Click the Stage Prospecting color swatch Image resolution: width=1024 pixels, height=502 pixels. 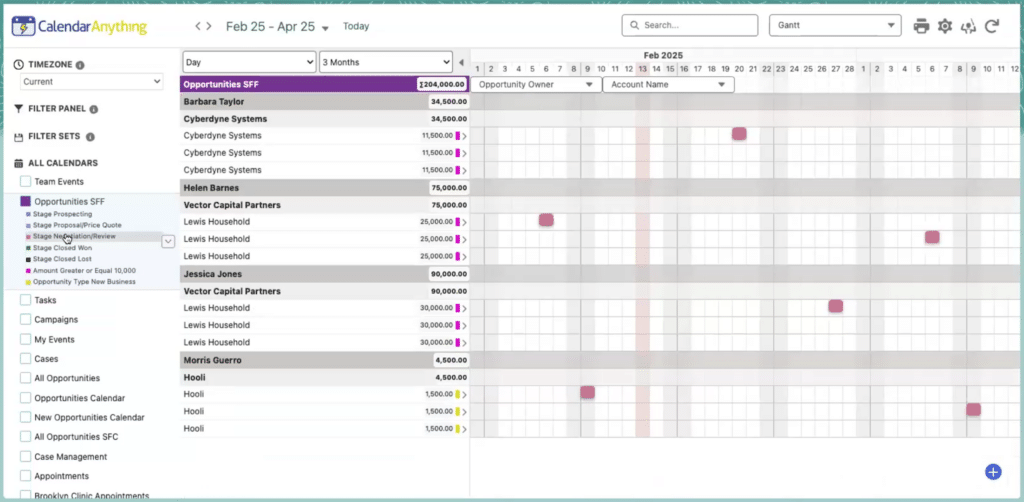point(28,214)
